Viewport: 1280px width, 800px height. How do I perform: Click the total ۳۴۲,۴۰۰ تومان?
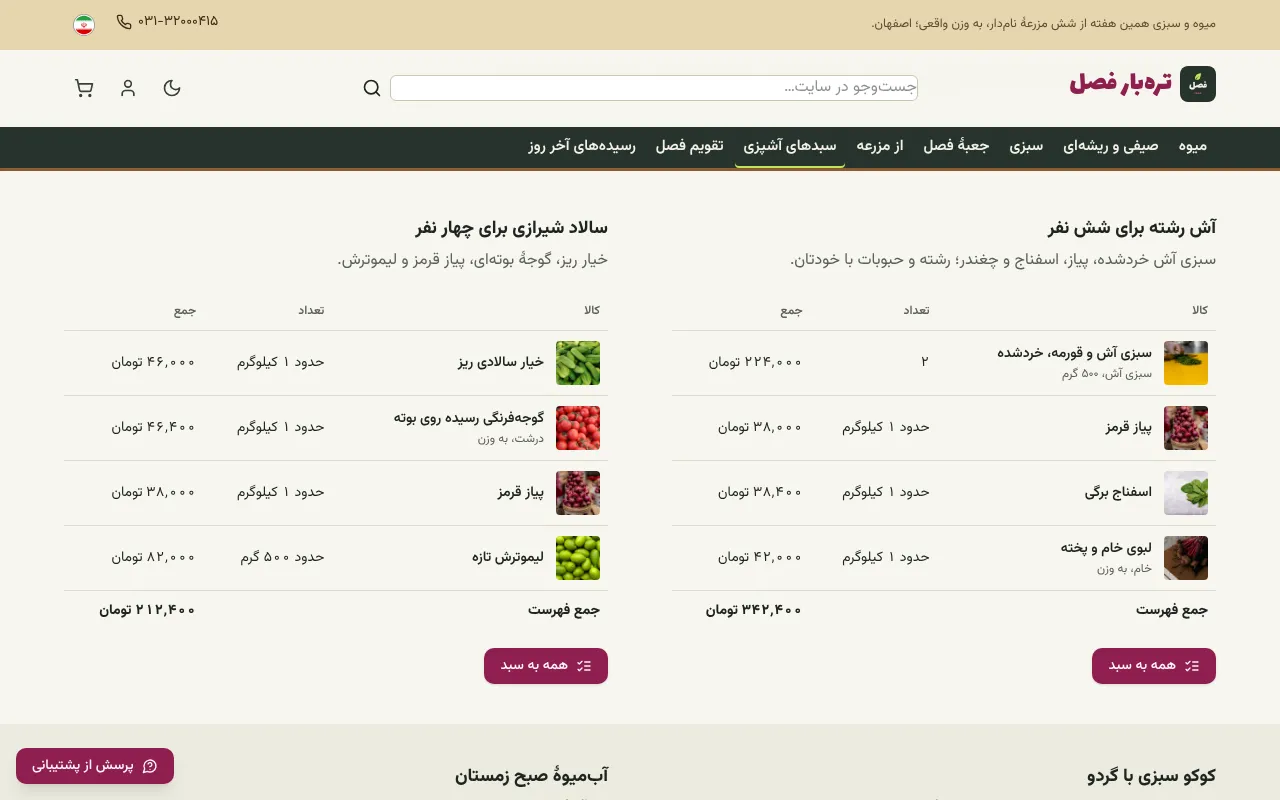coord(755,609)
